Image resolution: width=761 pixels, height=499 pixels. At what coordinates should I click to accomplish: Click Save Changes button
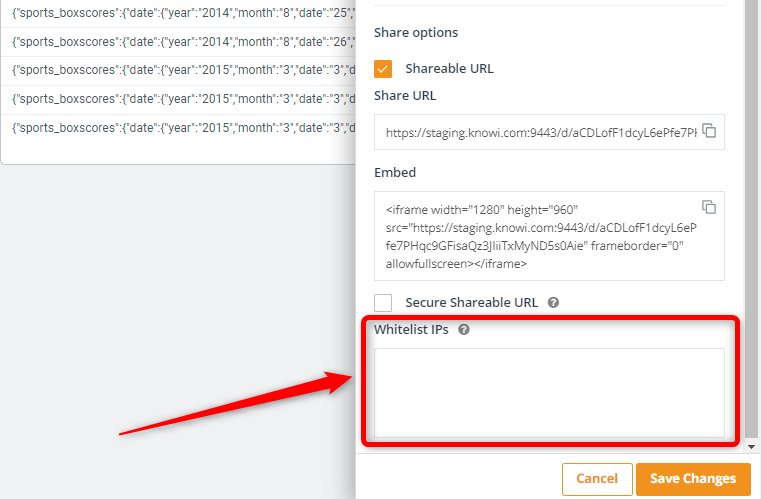[692, 479]
